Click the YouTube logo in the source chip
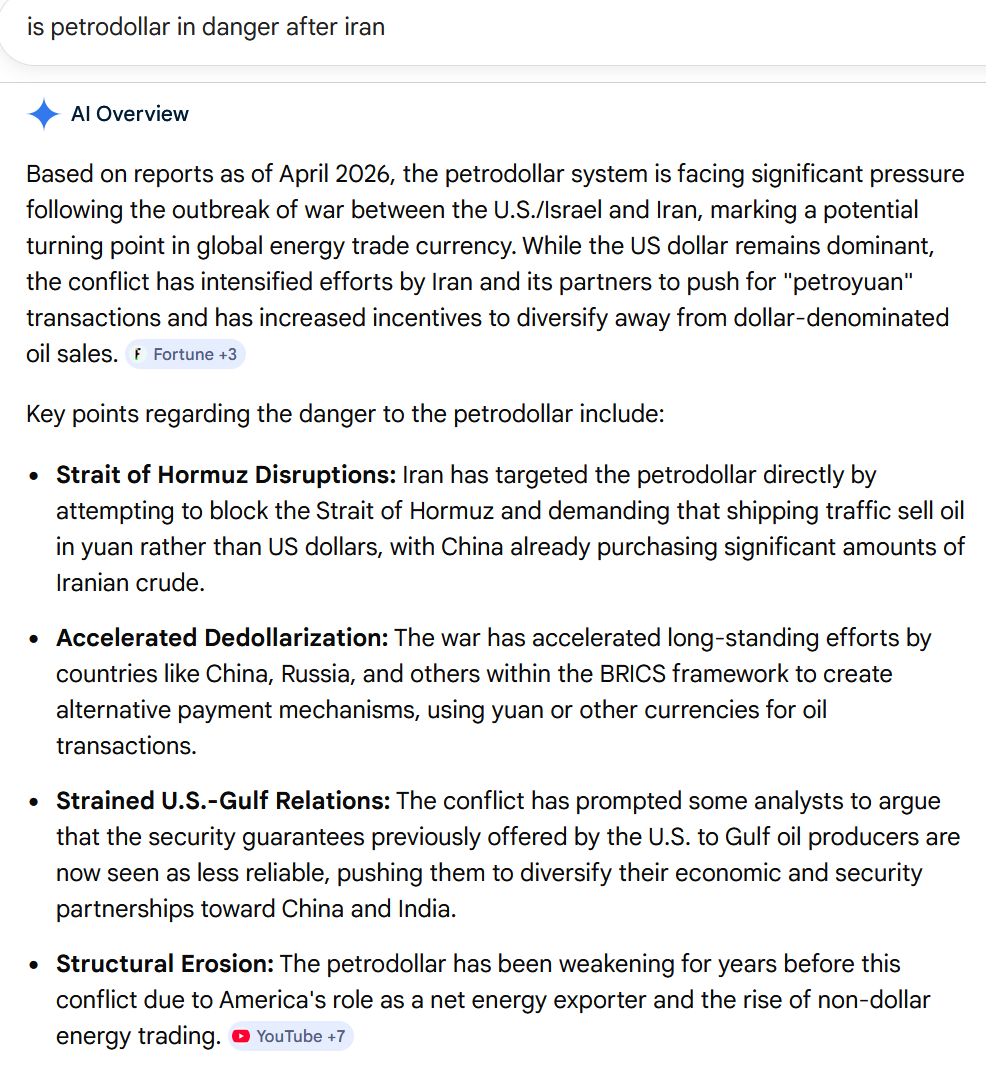The height and width of the screenshot is (1069, 986). pyautogui.click(x=241, y=1037)
